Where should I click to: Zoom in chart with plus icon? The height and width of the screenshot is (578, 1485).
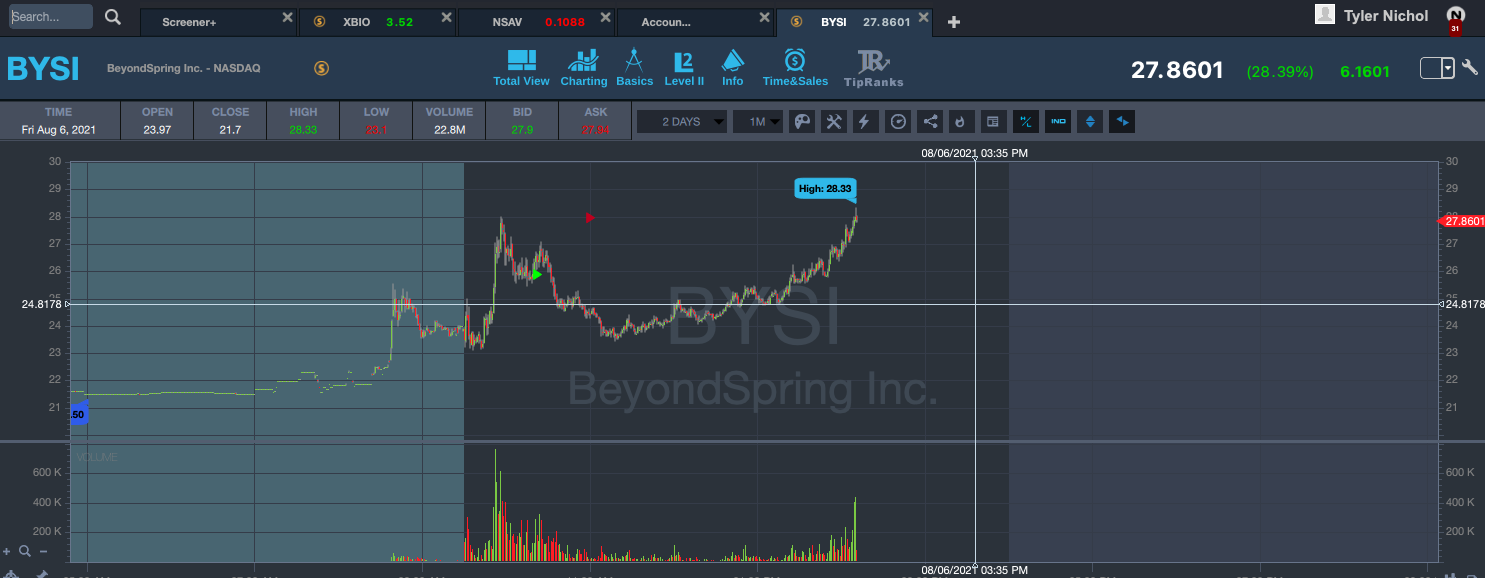coord(8,551)
